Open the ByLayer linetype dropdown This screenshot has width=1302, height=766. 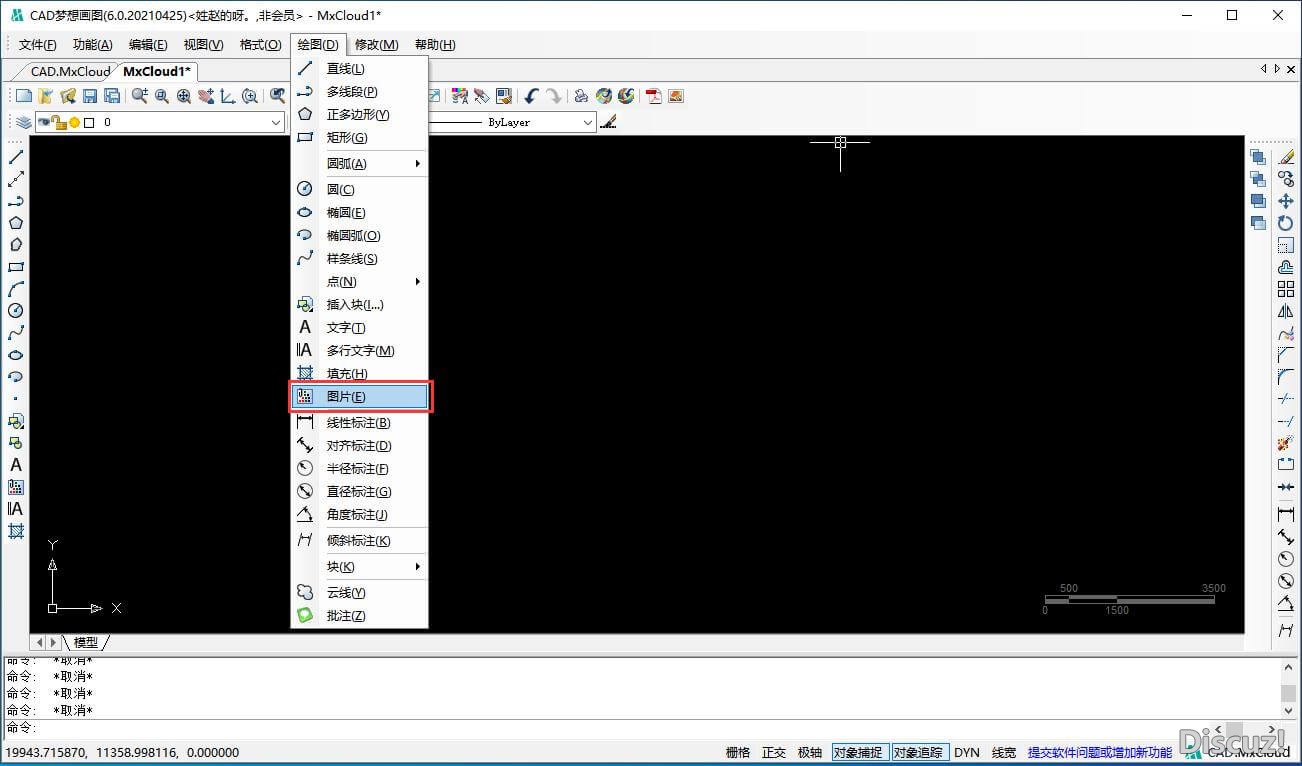587,122
